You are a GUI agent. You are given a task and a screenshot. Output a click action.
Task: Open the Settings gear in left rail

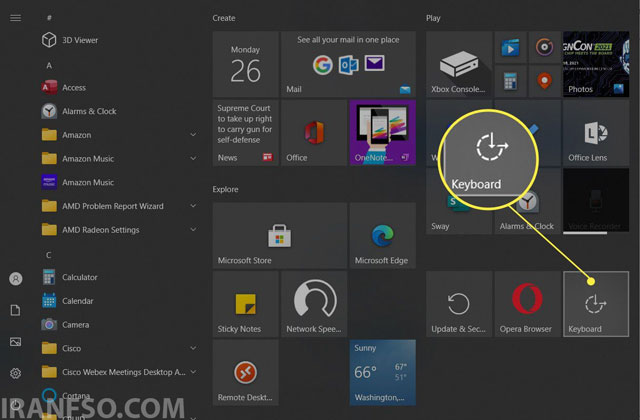click(x=16, y=373)
